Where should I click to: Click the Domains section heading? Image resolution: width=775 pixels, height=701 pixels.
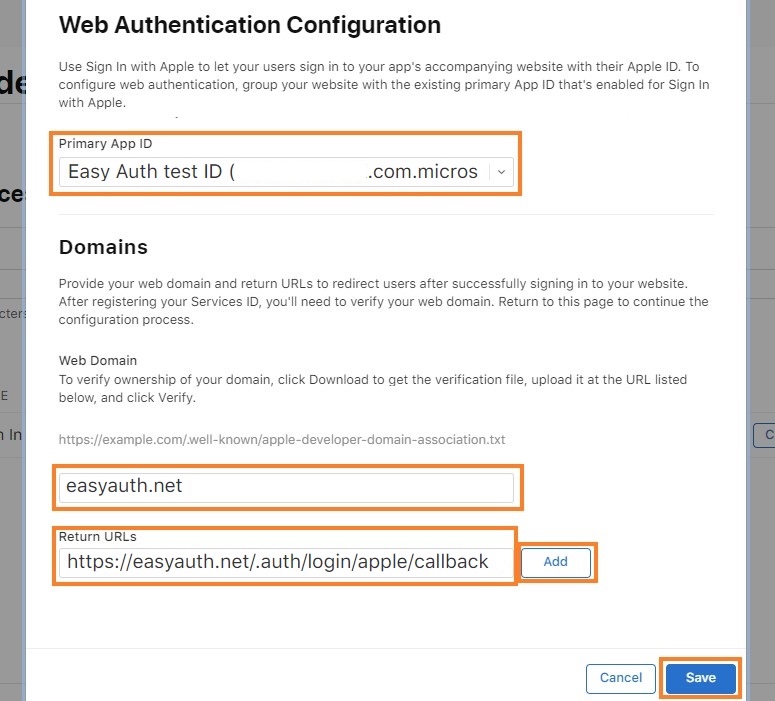(x=103, y=247)
